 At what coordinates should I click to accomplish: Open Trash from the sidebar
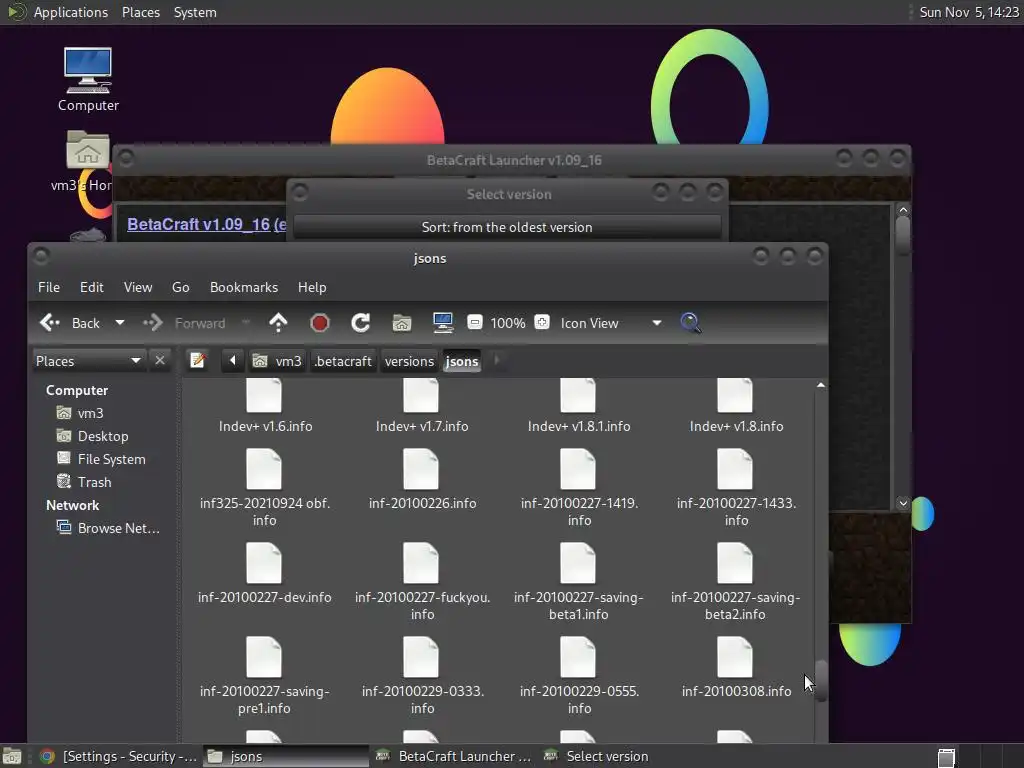(84, 482)
